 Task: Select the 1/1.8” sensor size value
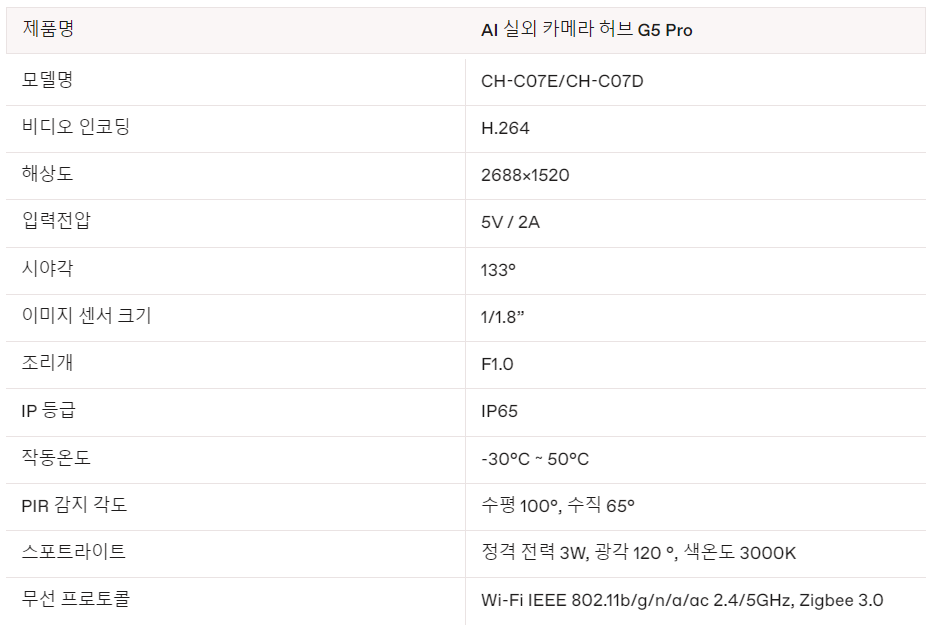pyautogui.click(x=503, y=317)
